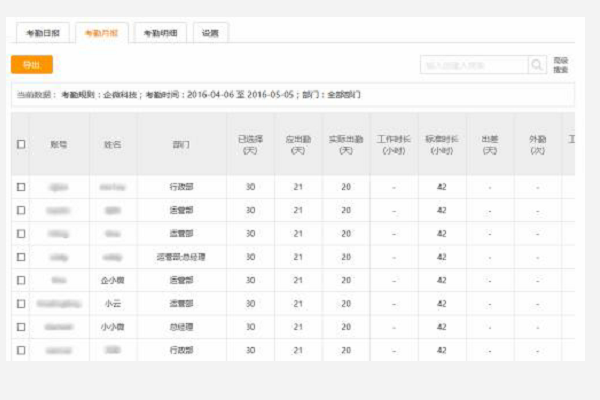Click value 42 in 运营部-总经理 row
The height and width of the screenshot is (400, 600).
pyautogui.click(x=442, y=257)
